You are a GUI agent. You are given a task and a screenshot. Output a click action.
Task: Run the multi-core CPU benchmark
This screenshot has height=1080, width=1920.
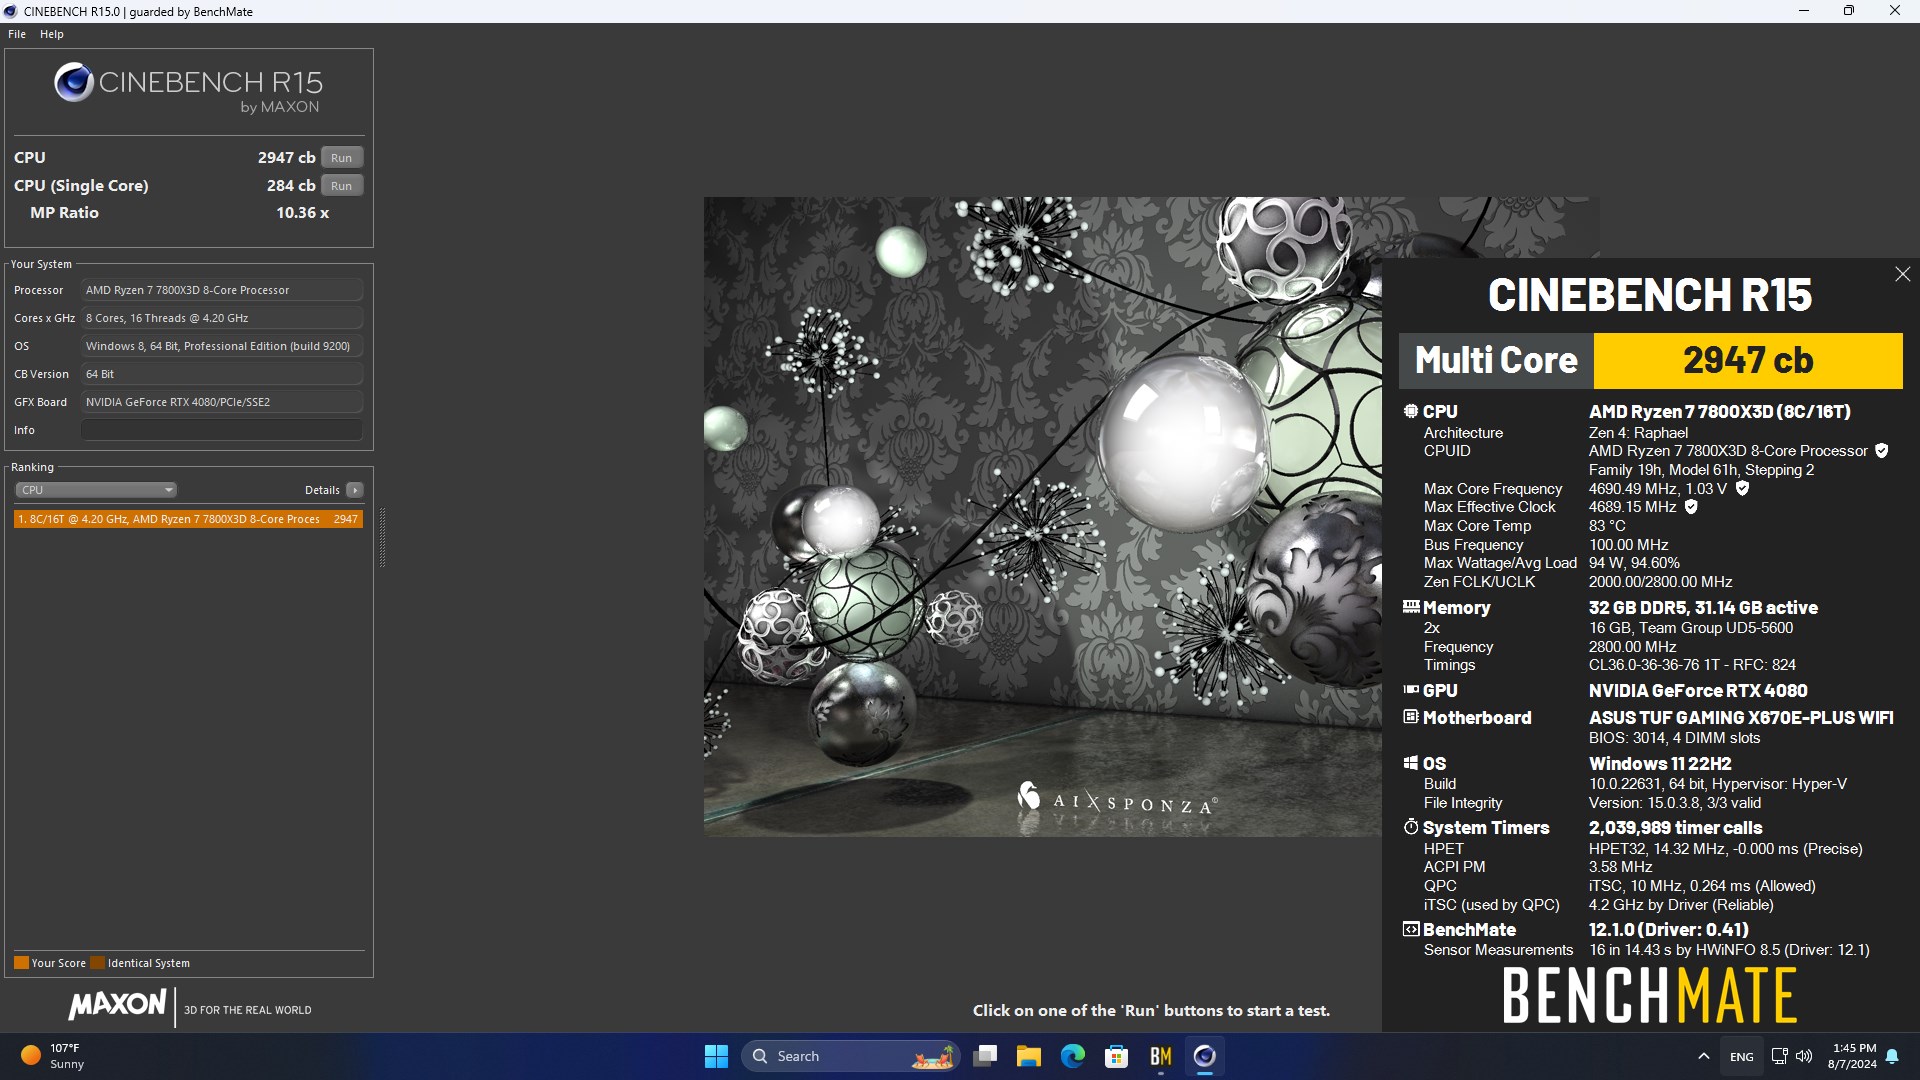(x=341, y=157)
